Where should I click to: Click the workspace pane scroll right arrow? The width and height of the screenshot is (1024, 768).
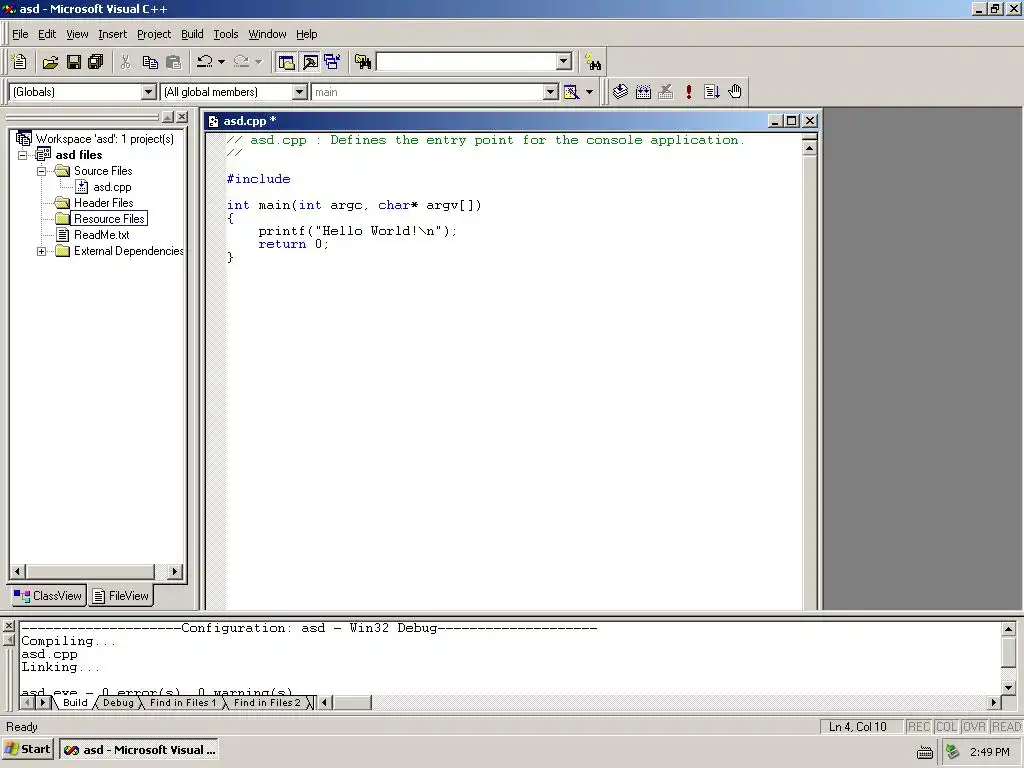pyautogui.click(x=174, y=571)
